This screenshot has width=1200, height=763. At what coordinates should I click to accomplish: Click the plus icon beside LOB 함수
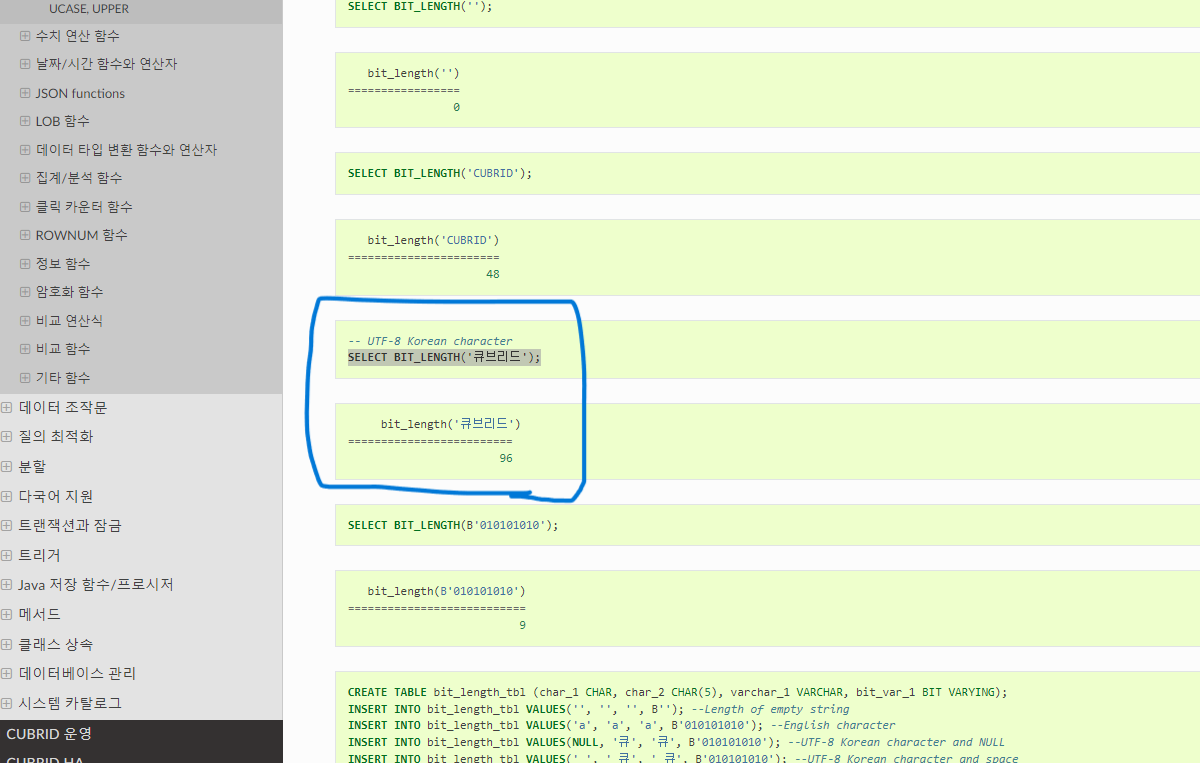pyautogui.click(x=25, y=121)
